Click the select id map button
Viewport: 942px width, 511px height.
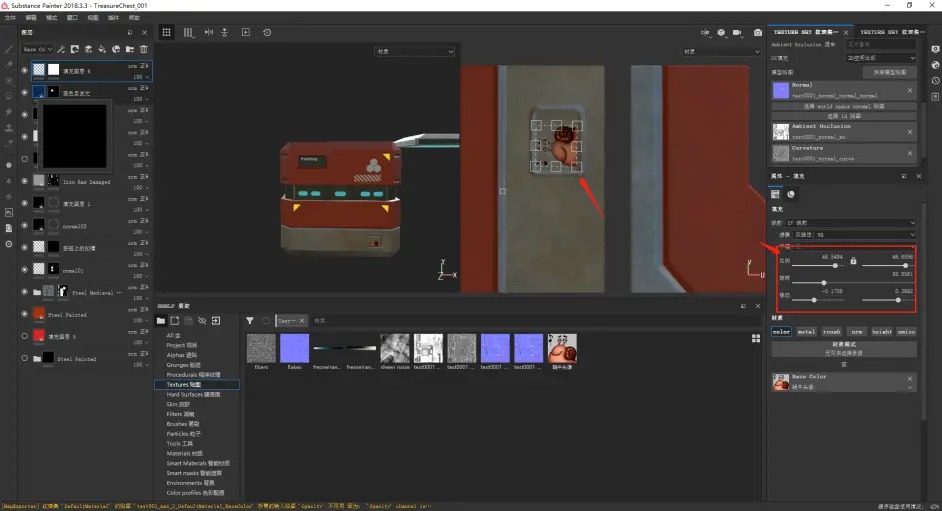tap(843, 116)
